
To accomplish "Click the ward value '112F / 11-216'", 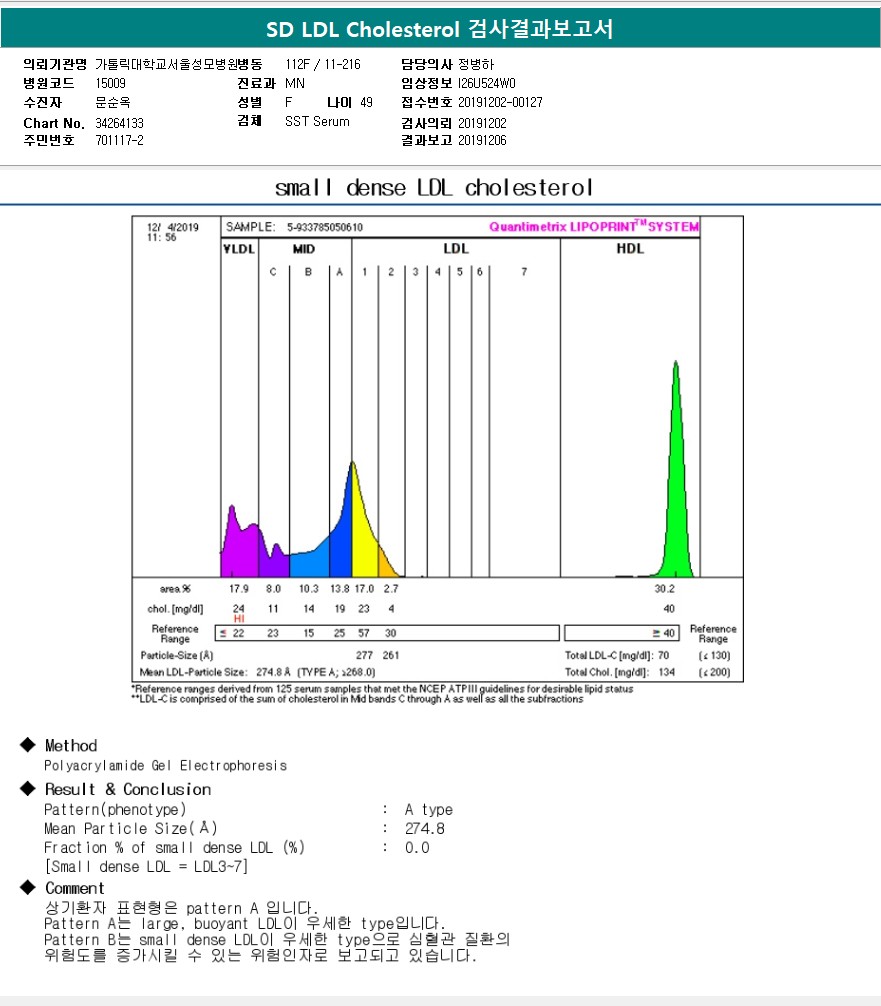I will pos(323,64).
